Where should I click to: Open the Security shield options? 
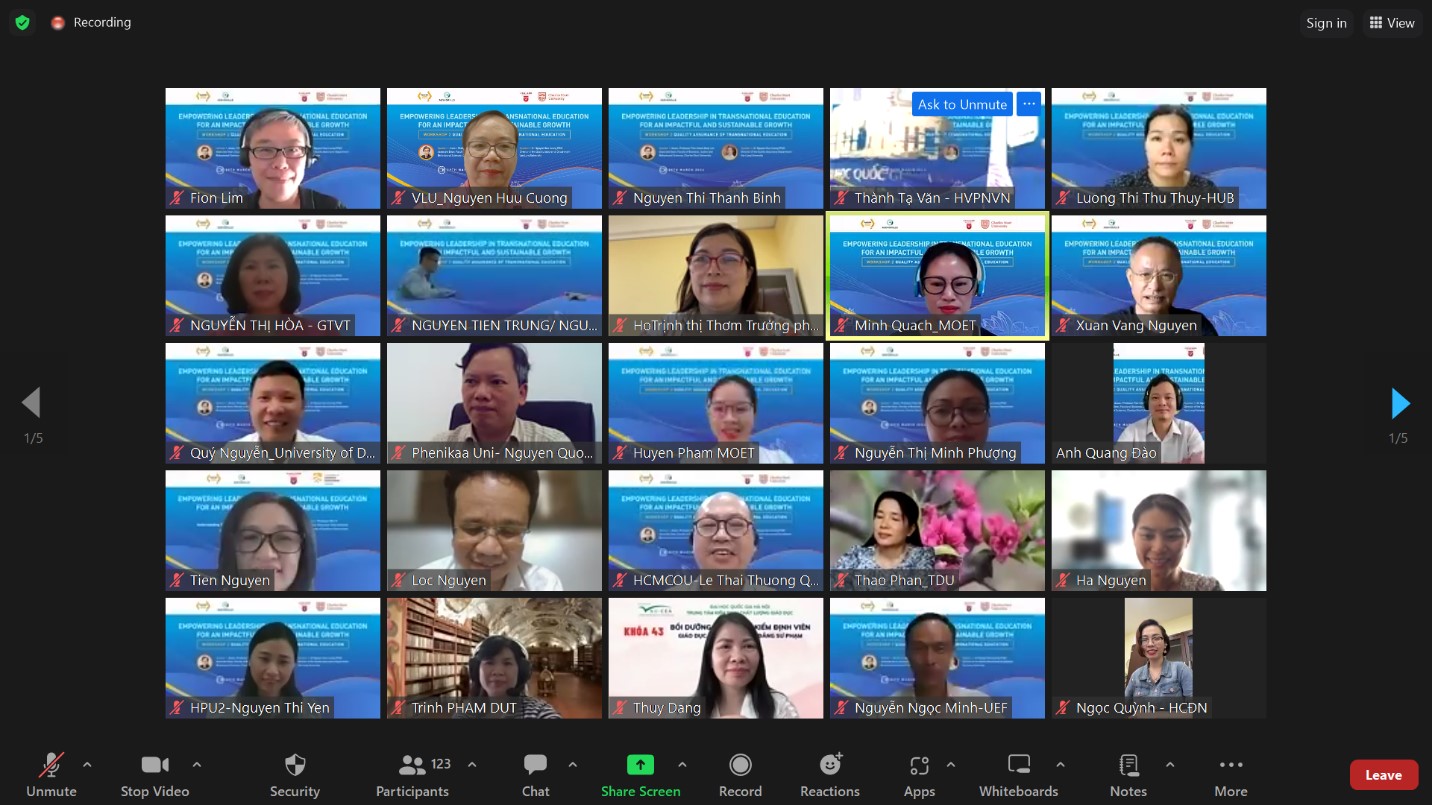[294, 774]
